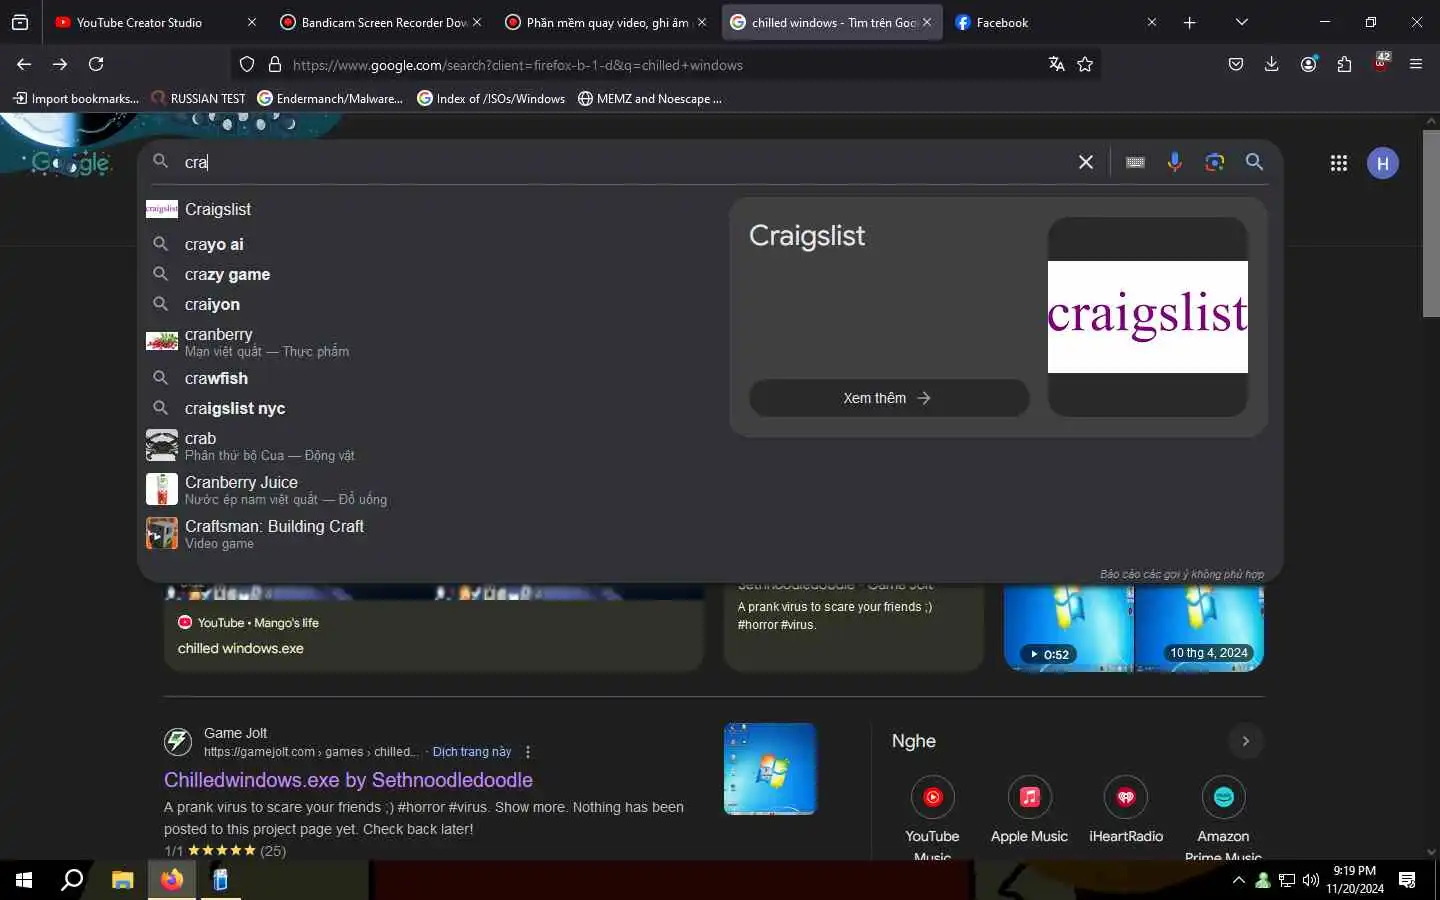
Task: Open Endermanch/Malware bookmark
Action: (x=330, y=98)
